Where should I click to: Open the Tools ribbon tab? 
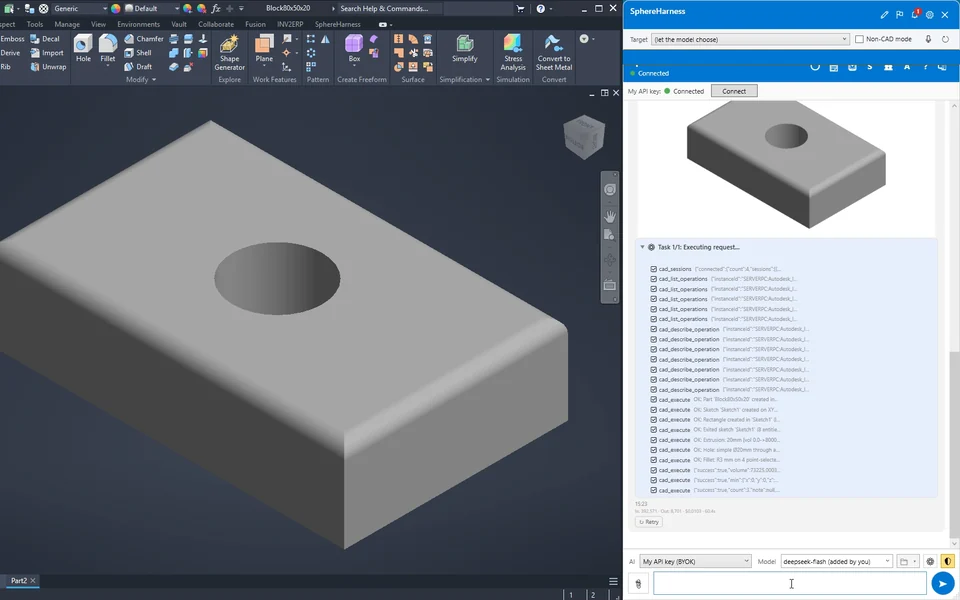coord(35,24)
